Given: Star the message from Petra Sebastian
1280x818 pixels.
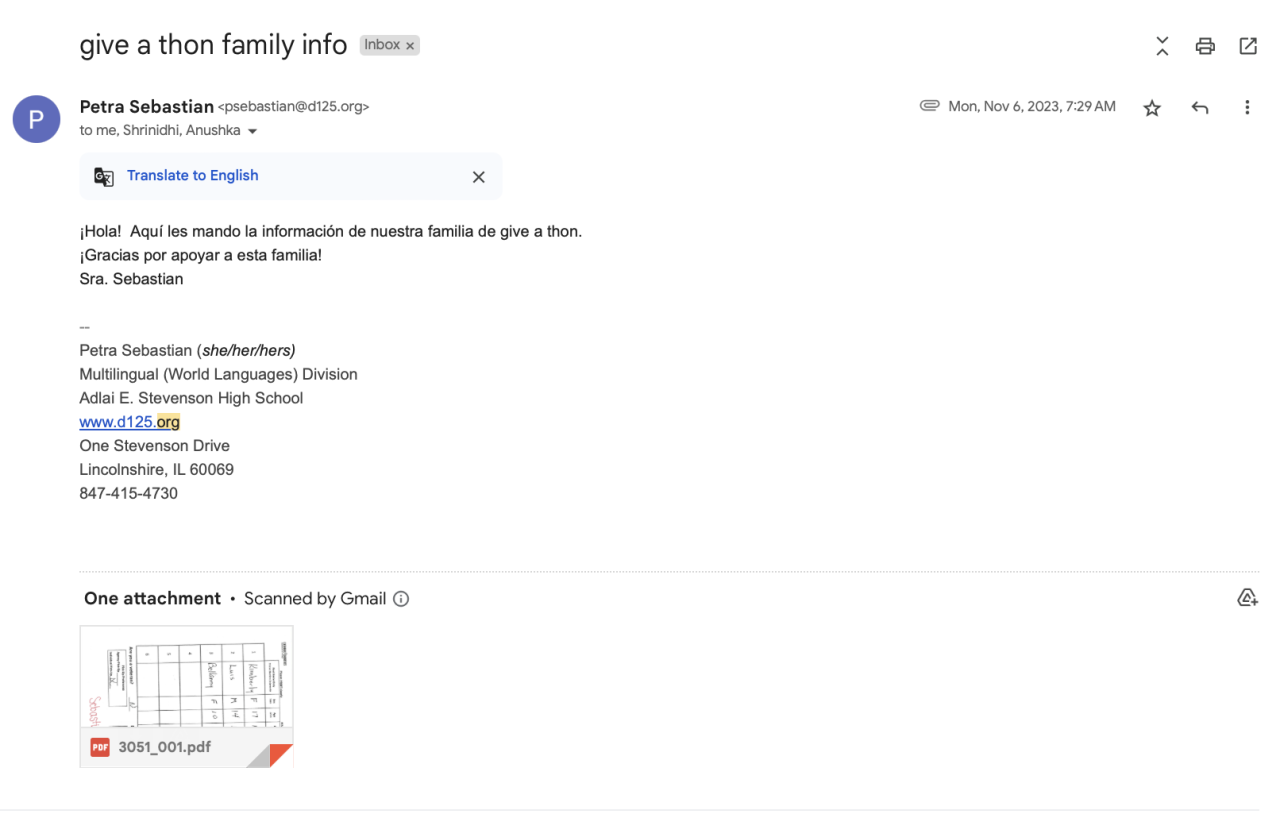Looking at the screenshot, I should click(1152, 108).
